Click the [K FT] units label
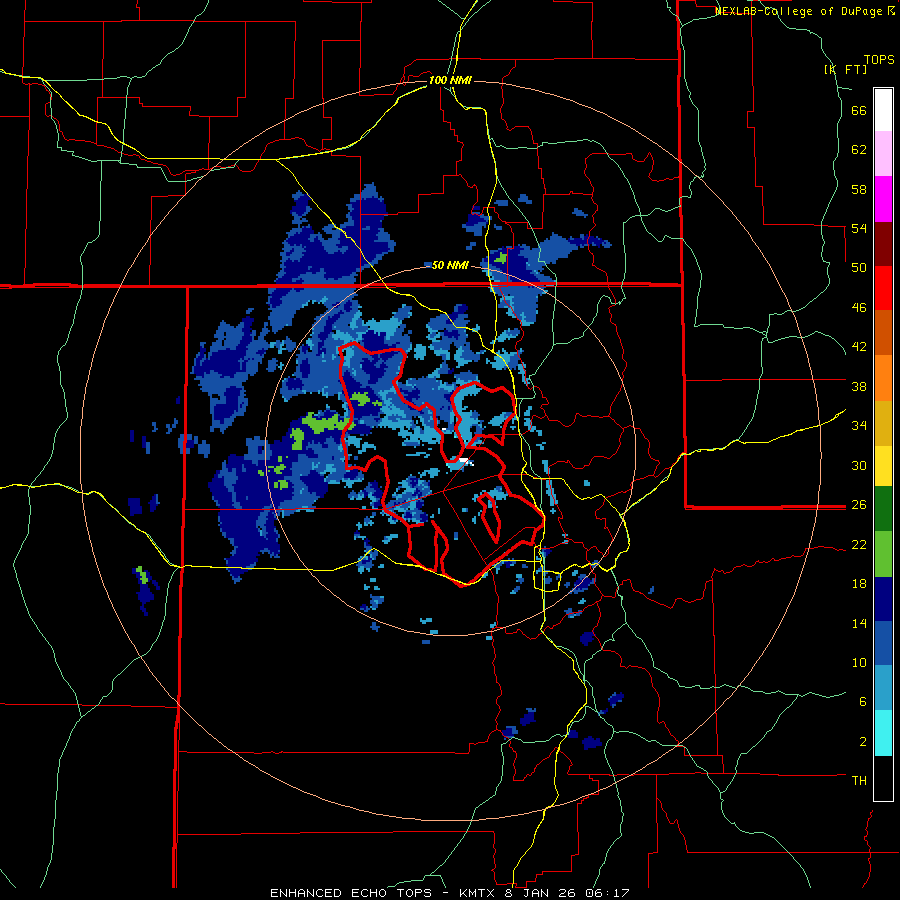The width and height of the screenshot is (900, 900). (x=845, y=69)
